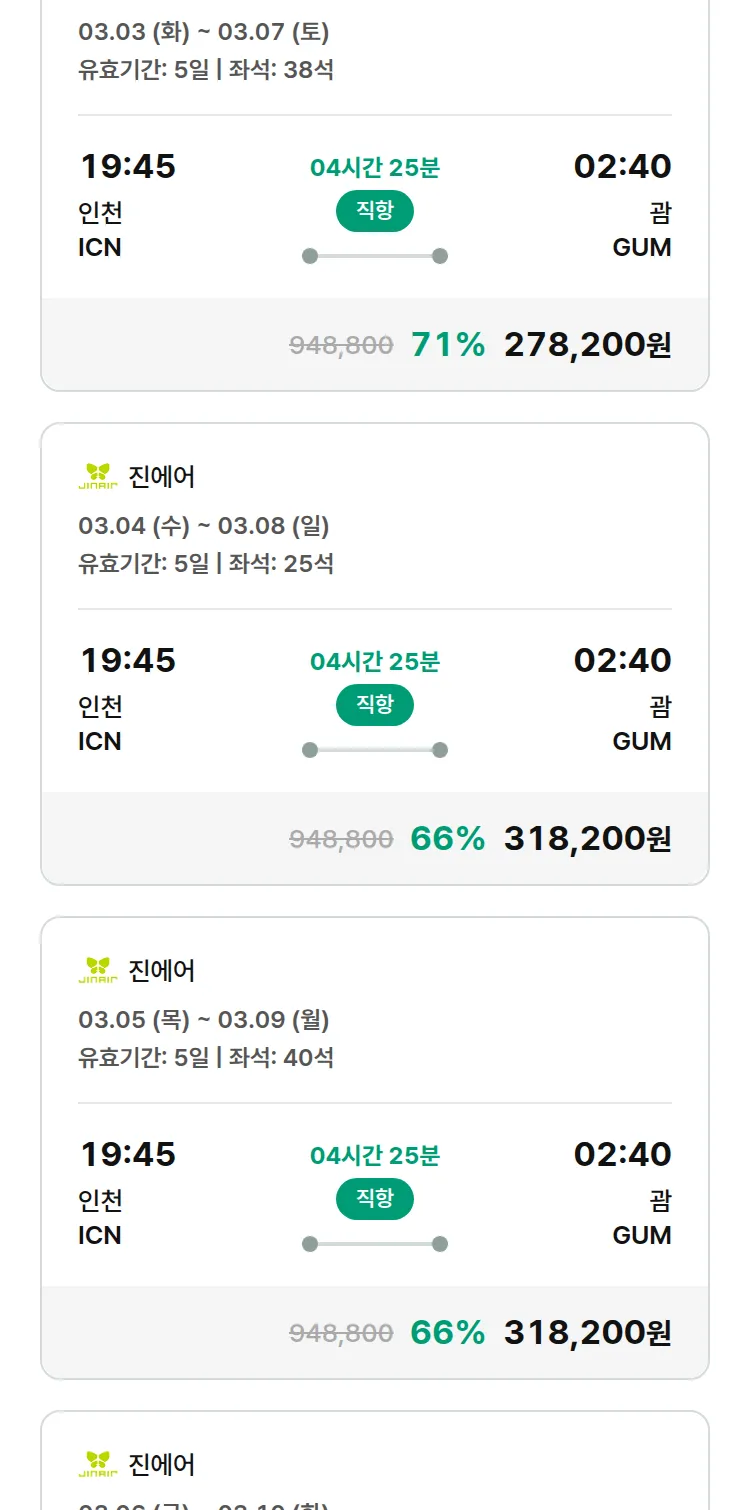Tap the 좌석: 40석 seat info line

(281, 1057)
